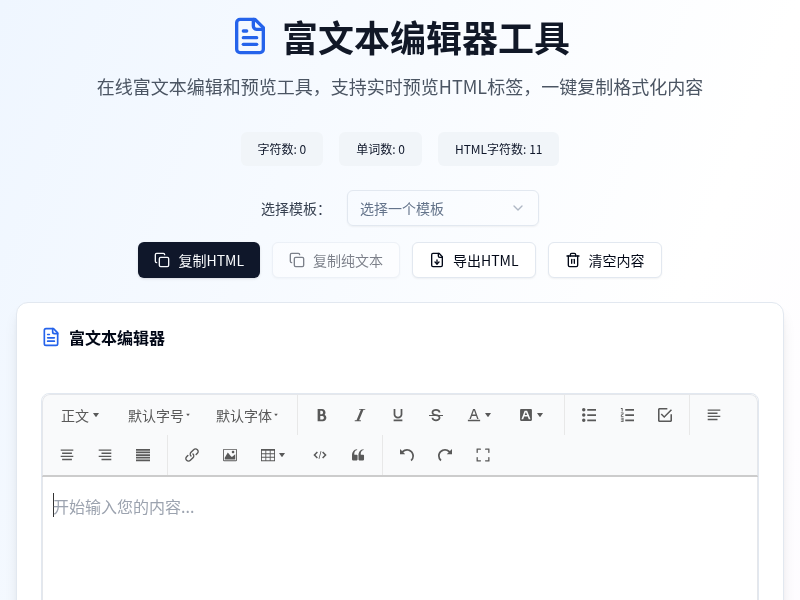The height and width of the screenshot is (600, 800).
Task: Toggle bold formatting in the editor toolbar
Action: click(322, 415)
